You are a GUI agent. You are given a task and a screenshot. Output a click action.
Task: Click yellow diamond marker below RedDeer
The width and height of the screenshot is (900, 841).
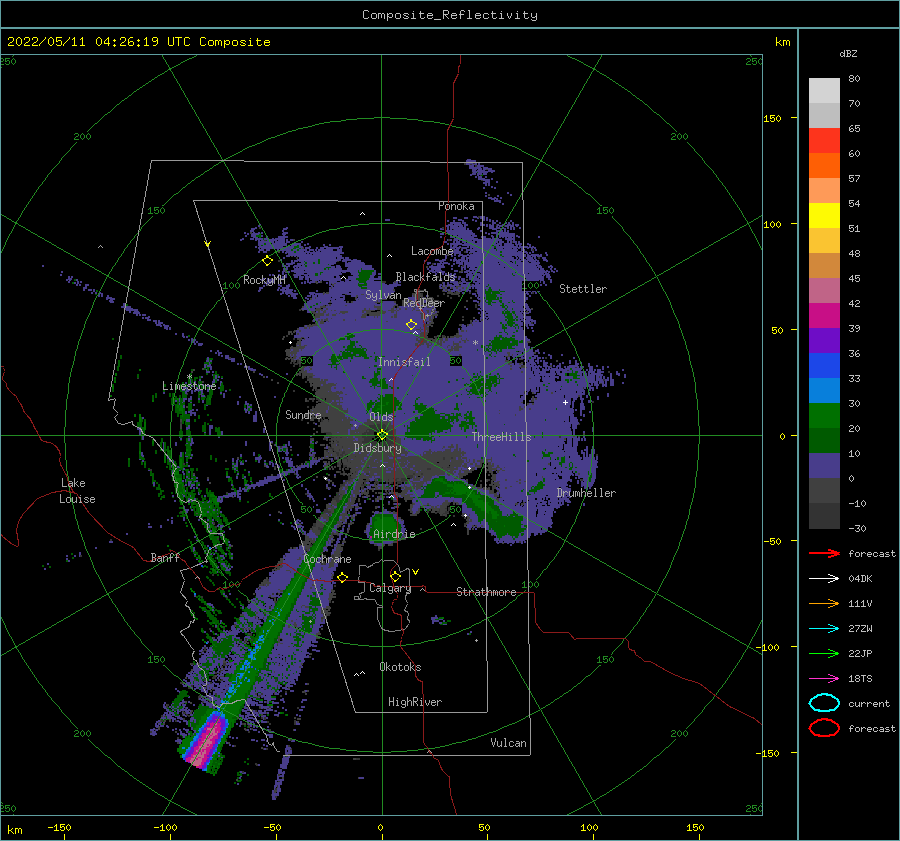[x=412, y=325]
